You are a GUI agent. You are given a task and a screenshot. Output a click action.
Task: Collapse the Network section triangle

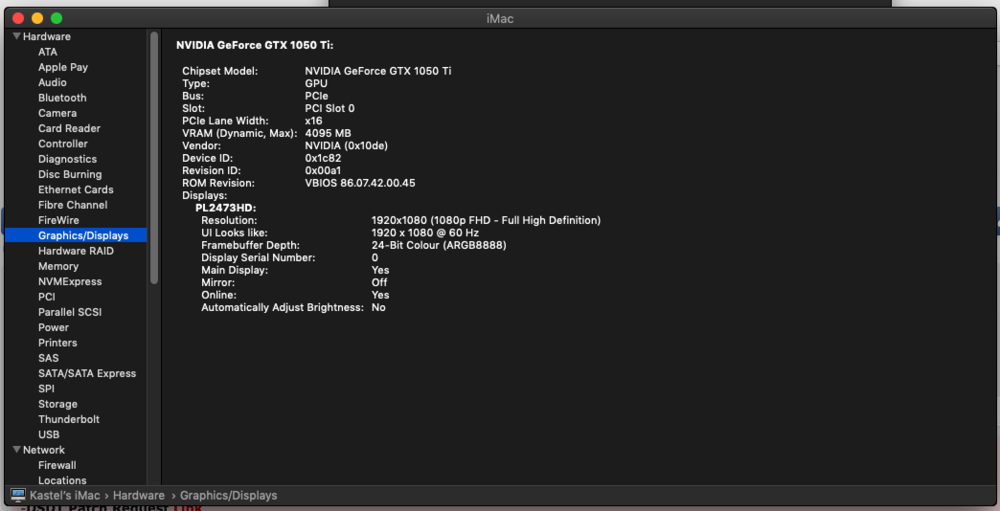click(x=16, y=450)
